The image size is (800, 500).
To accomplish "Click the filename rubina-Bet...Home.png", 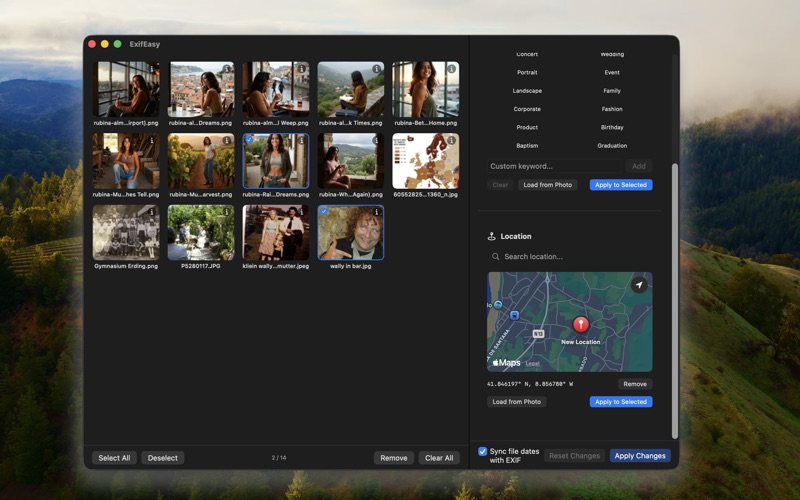I will tap(426, 123).
